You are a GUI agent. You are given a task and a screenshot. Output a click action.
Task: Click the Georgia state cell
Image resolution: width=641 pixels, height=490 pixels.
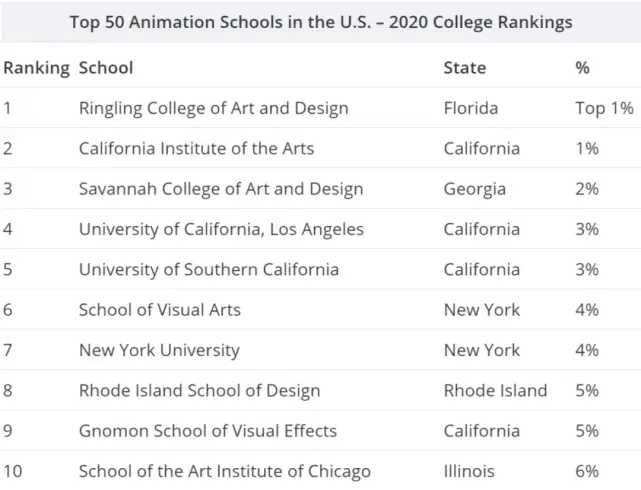475,189
